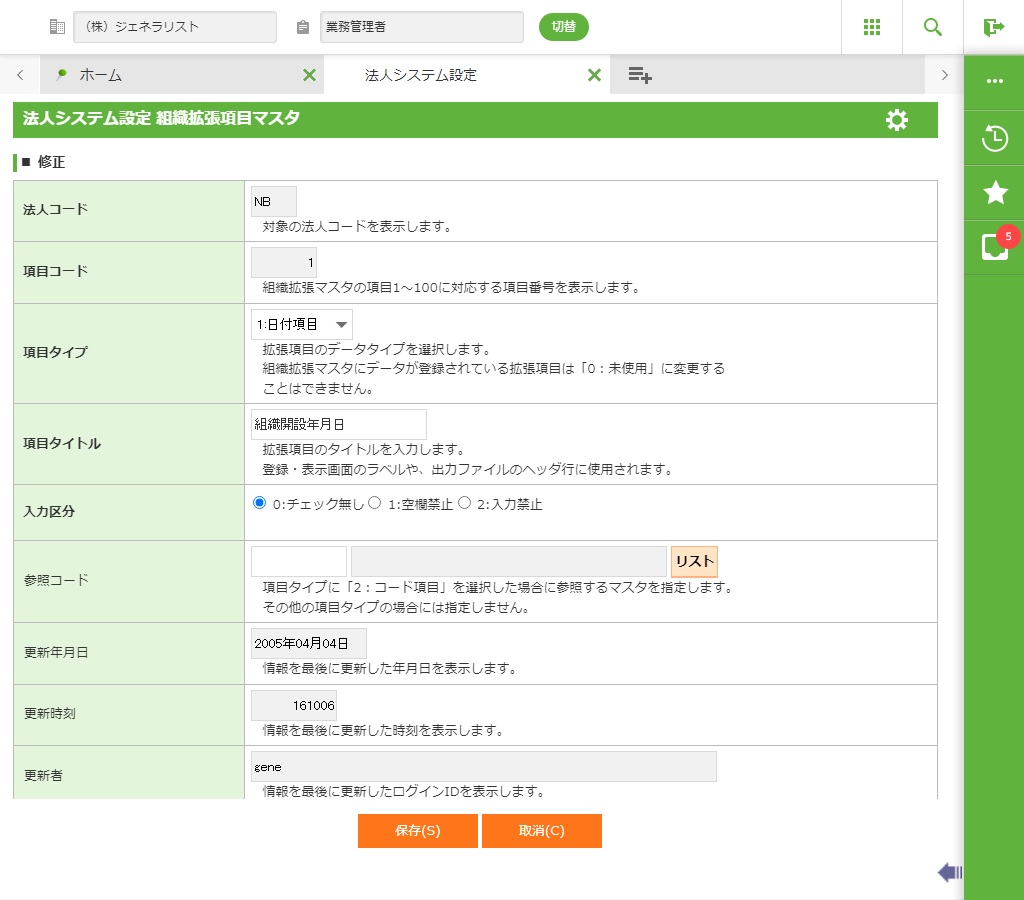Screen dimensions: 1024x900
Task: Click the add new tab icon
Action: pyautogui.click(x=640, y=75)
